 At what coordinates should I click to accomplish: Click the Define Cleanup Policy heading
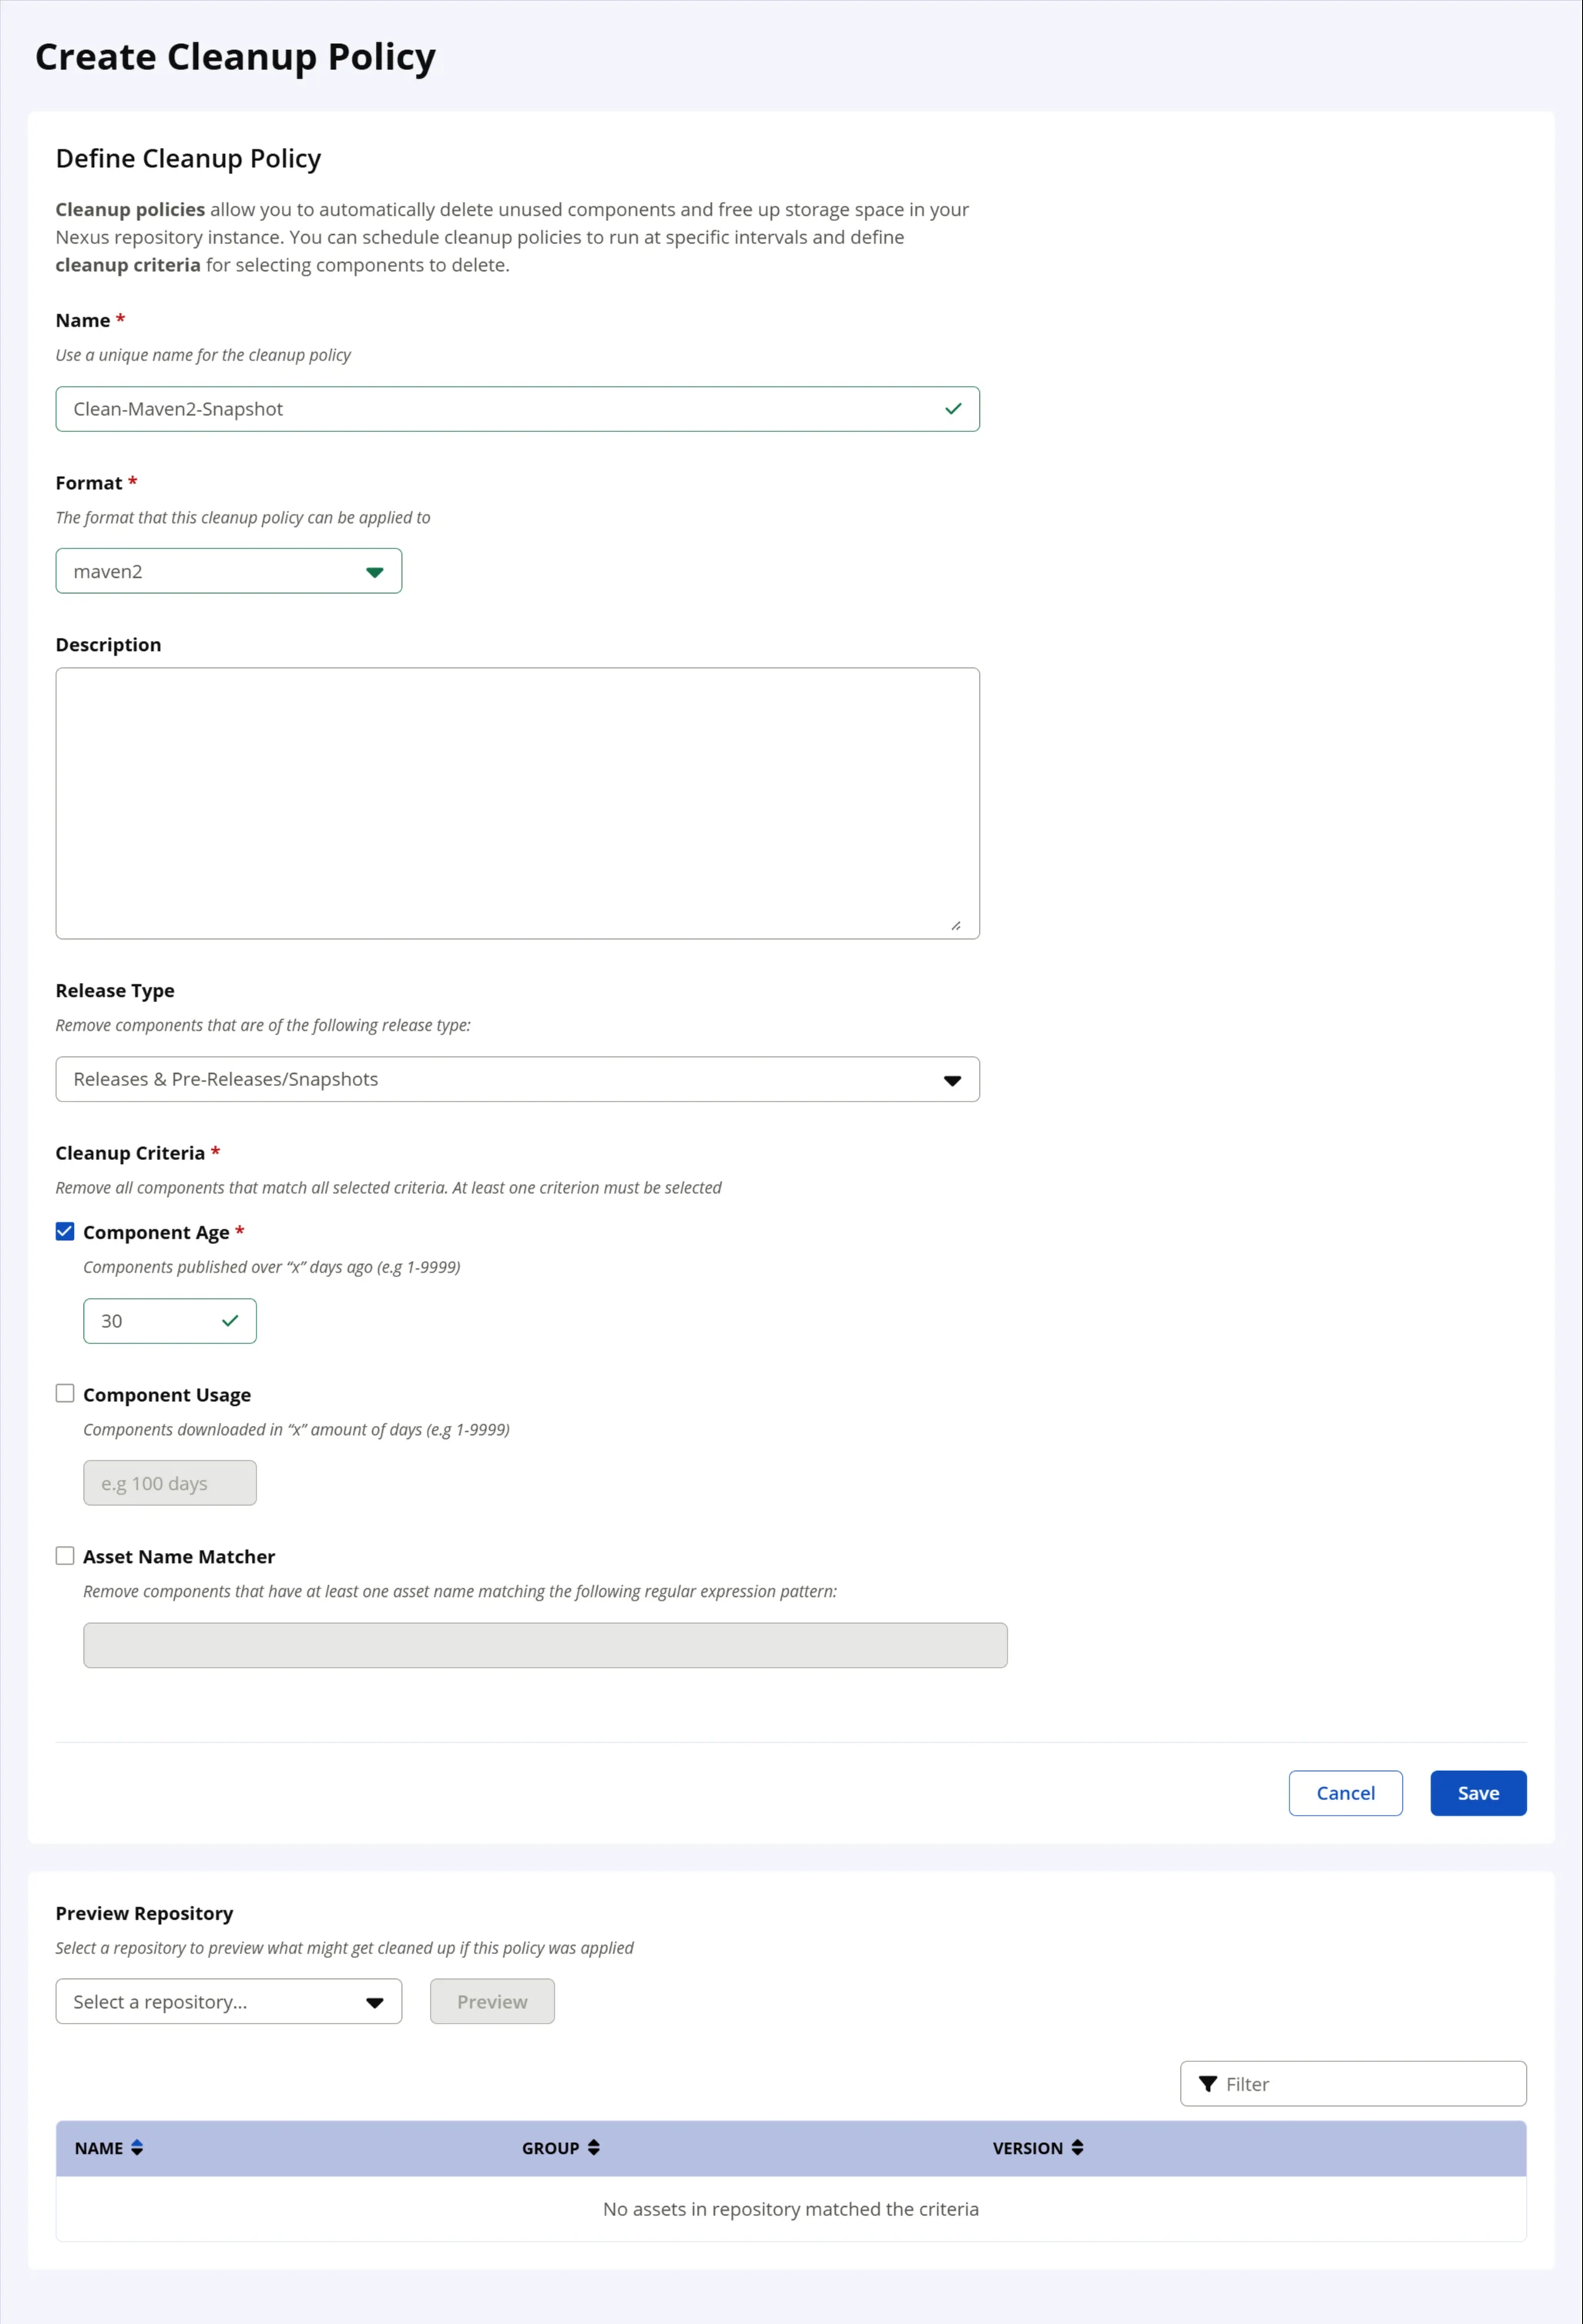point(188,159)
